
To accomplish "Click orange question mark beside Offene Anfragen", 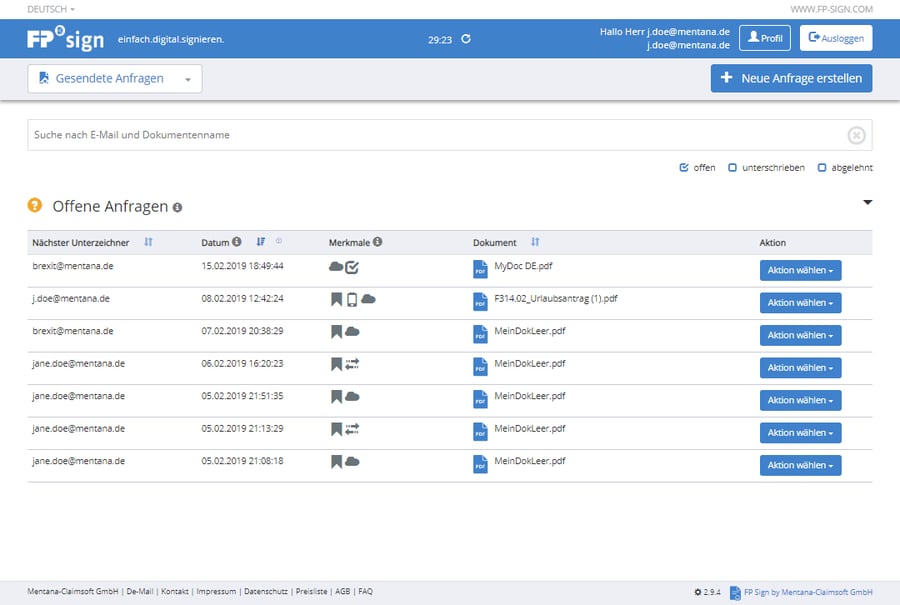I will (35, 205).
